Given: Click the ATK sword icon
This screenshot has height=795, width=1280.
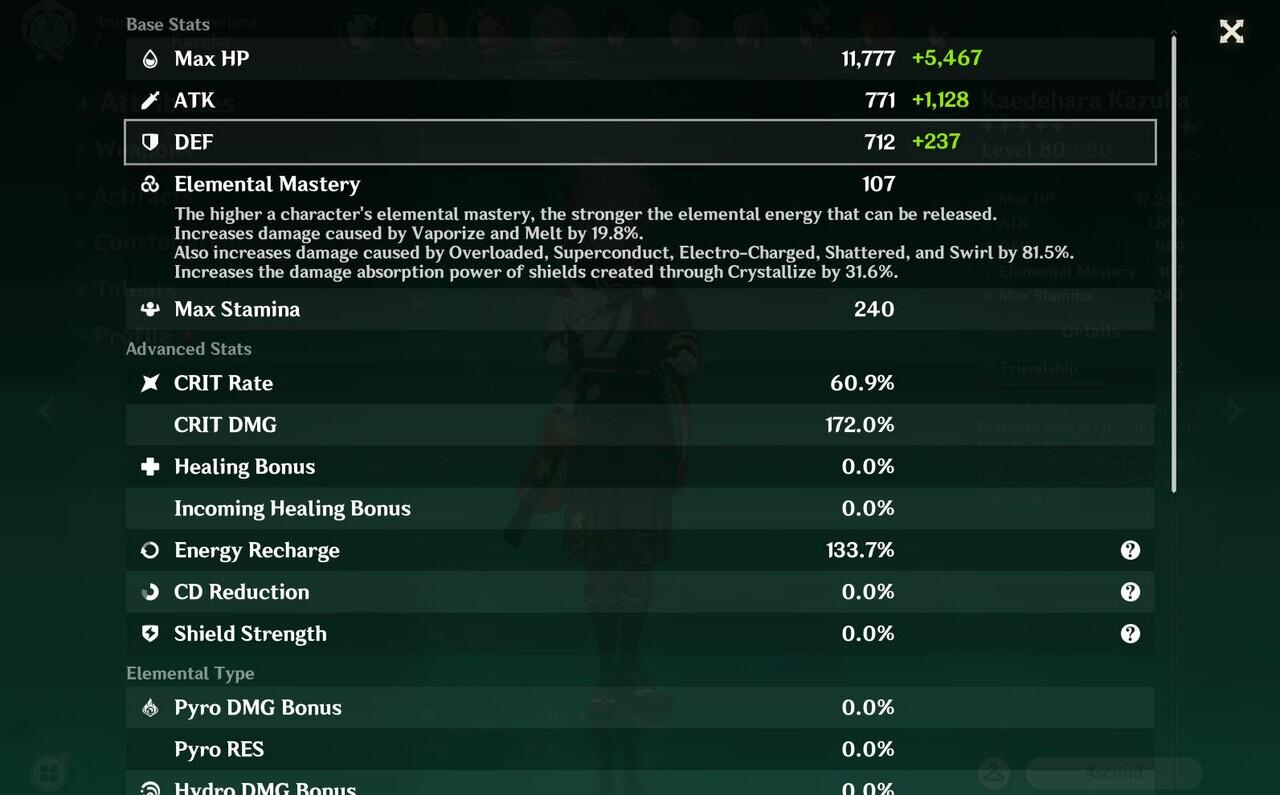Looking at the screenshot, I should click(150, 100).
